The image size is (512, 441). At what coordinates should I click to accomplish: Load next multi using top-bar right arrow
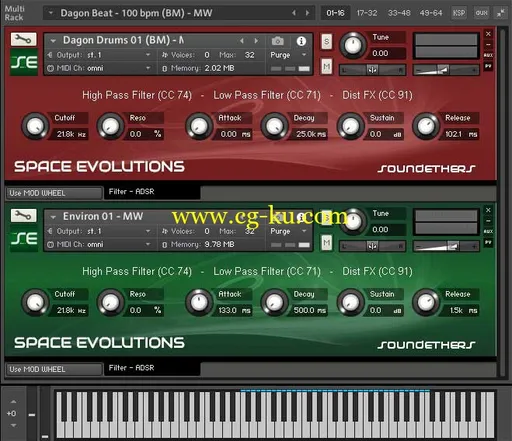[307, 13]
